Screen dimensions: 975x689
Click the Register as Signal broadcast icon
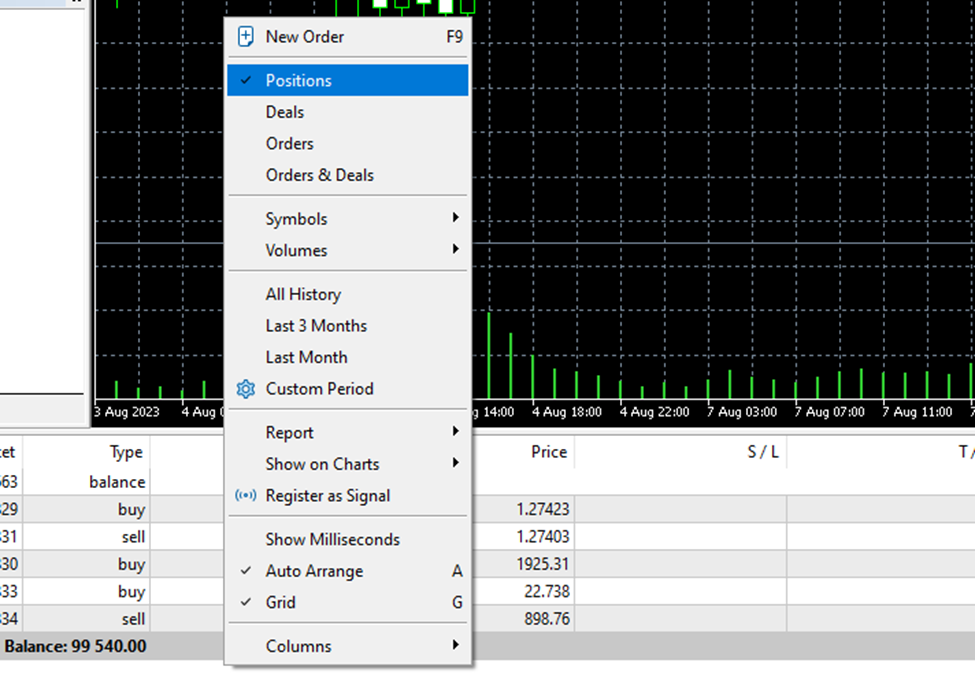[x=246, y=496]
